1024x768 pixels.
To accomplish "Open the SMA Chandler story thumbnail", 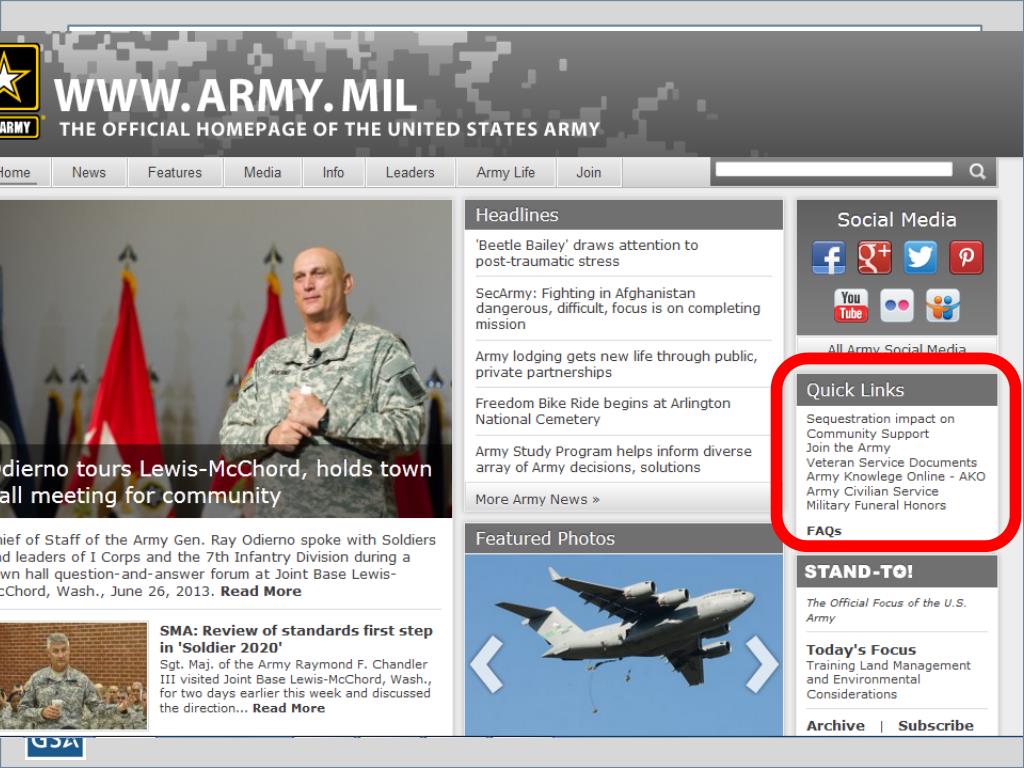I will tap(74, 676).
